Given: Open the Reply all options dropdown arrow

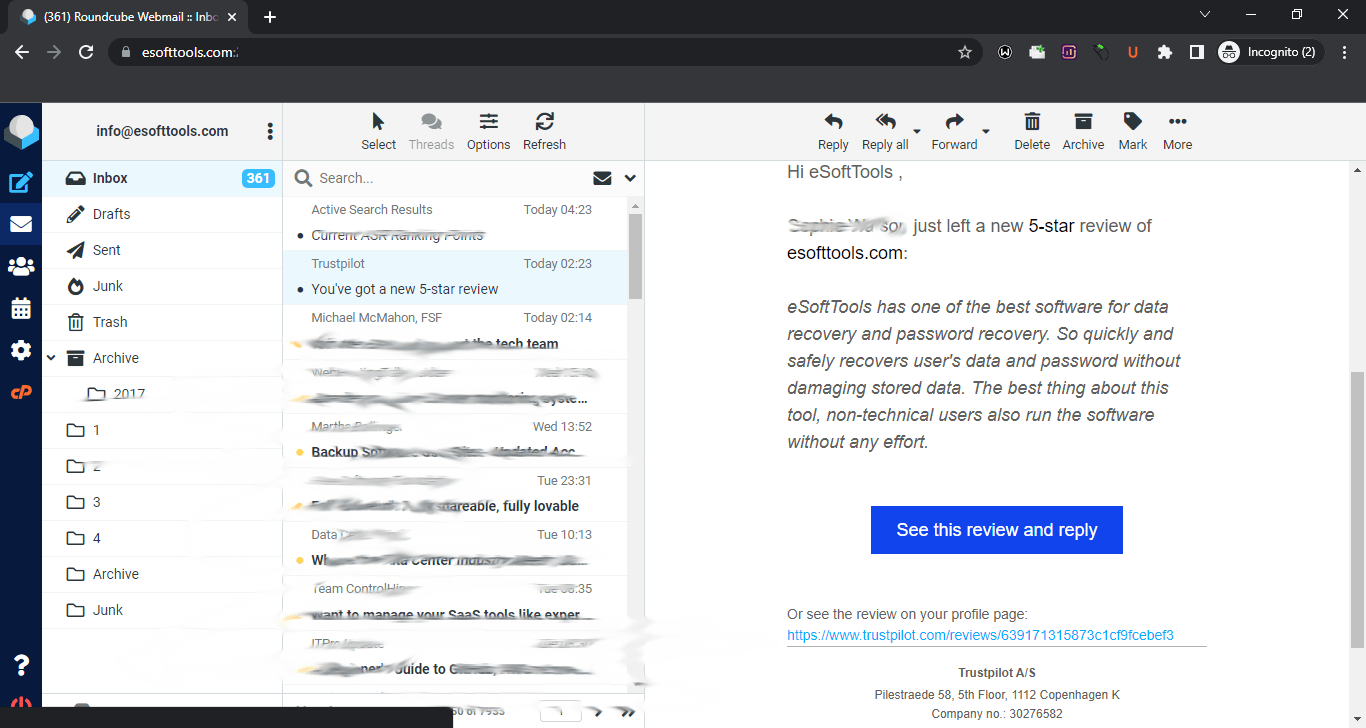Looking at the screenshot, I should coord(917,131).
